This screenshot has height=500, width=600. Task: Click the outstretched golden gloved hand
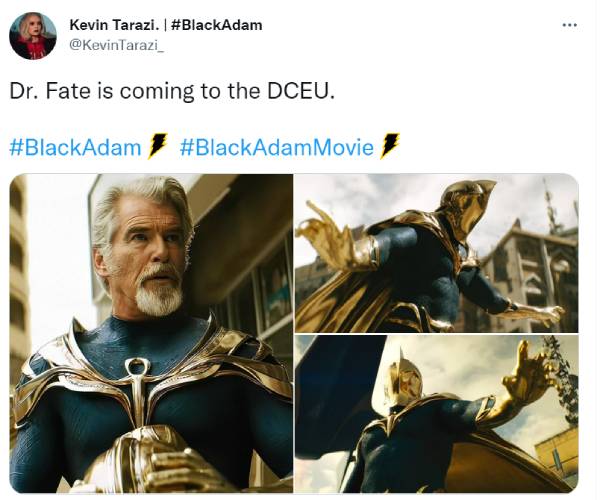527,379
